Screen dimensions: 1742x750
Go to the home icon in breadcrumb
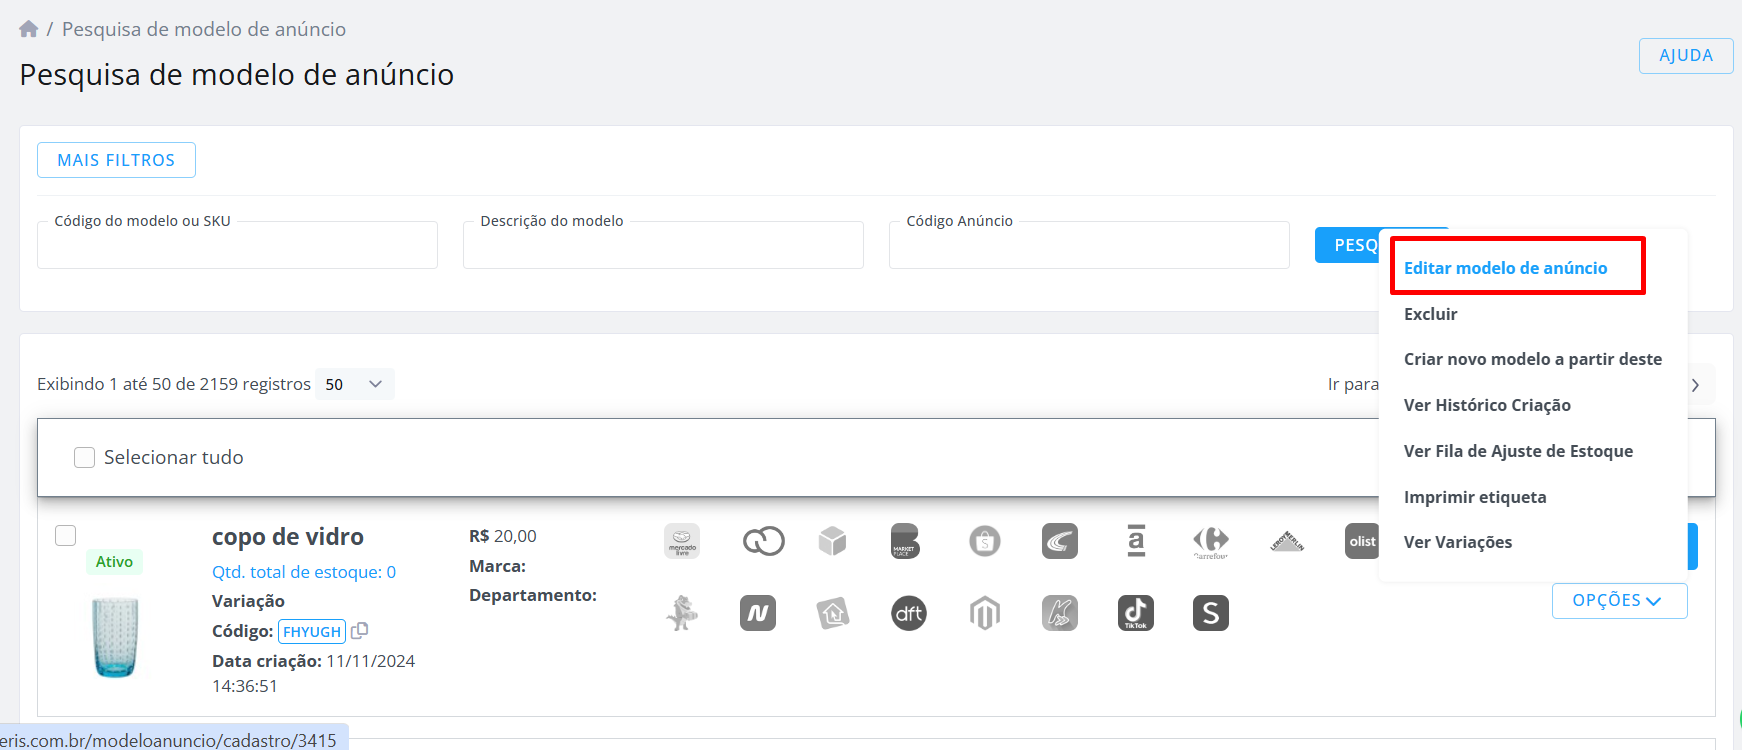click(x=29, y=29)
